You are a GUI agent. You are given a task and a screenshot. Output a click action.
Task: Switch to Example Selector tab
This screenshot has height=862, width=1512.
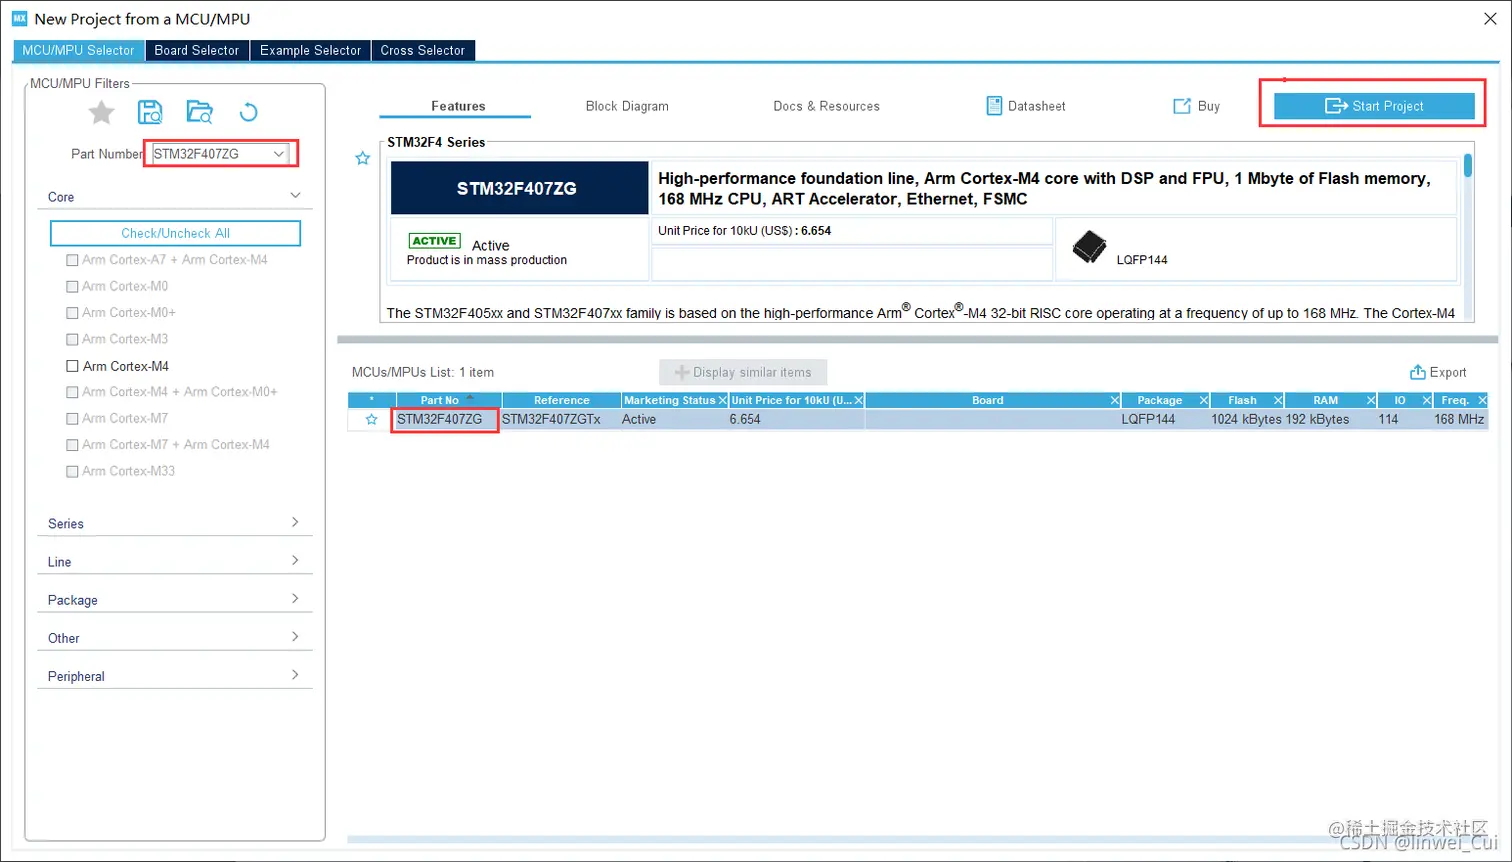[x=310, y=50]
